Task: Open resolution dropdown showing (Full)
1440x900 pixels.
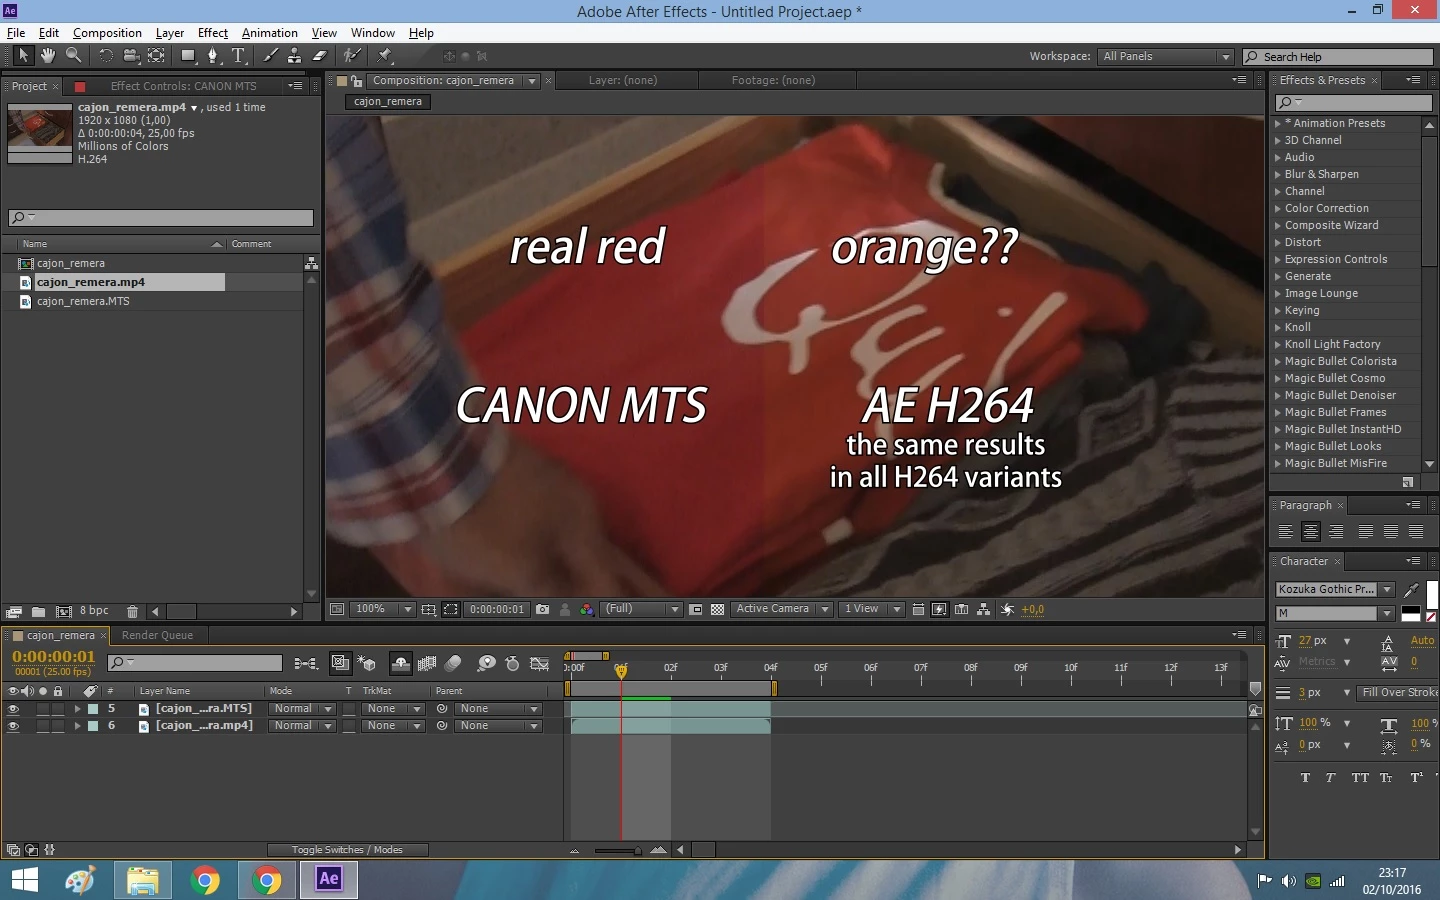Action: (641, 609)
